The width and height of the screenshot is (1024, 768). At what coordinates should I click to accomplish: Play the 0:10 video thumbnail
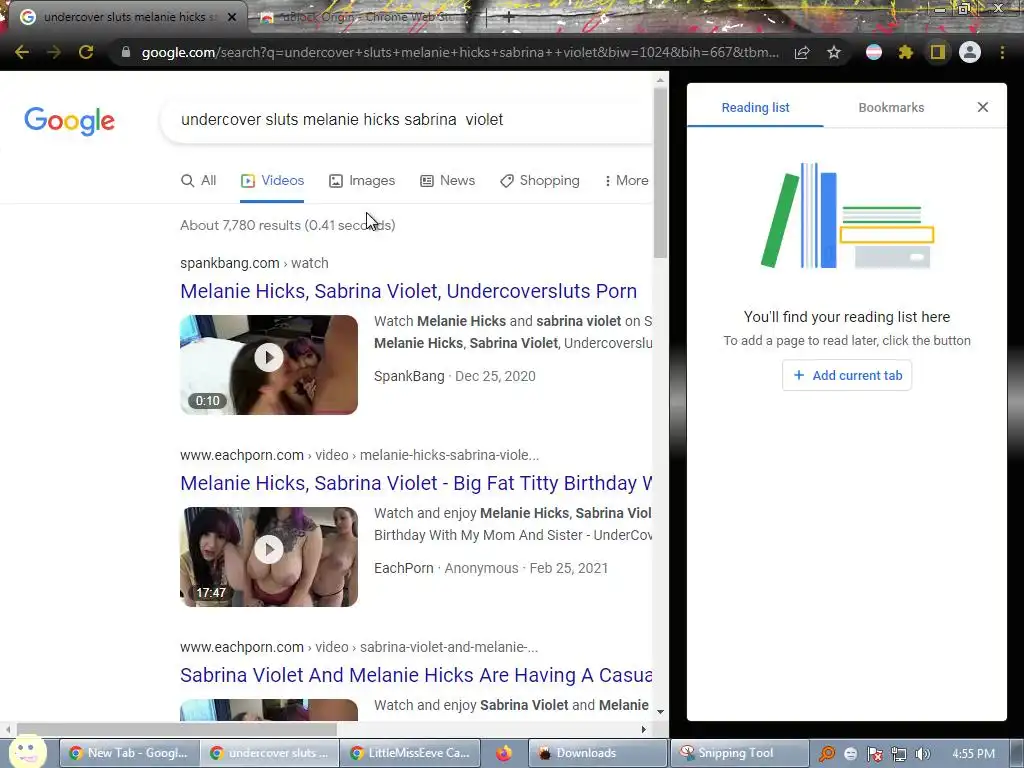[x=269, y=365]
